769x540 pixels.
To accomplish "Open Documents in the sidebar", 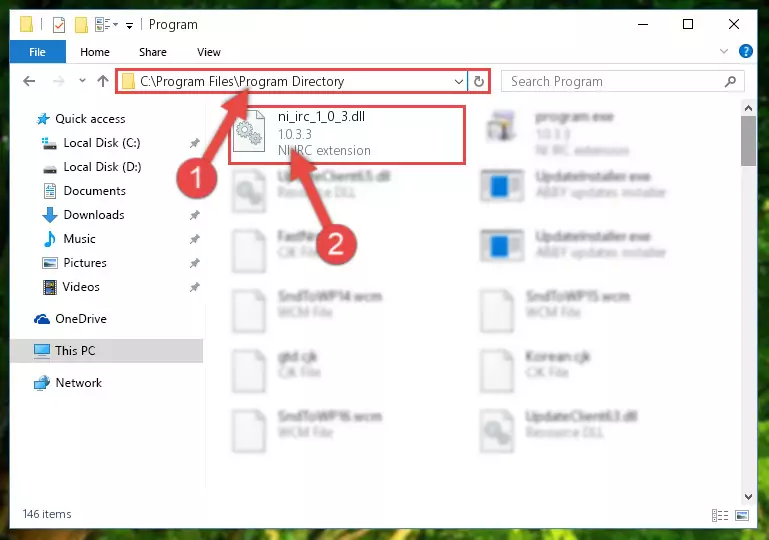I will click(94, 191).
